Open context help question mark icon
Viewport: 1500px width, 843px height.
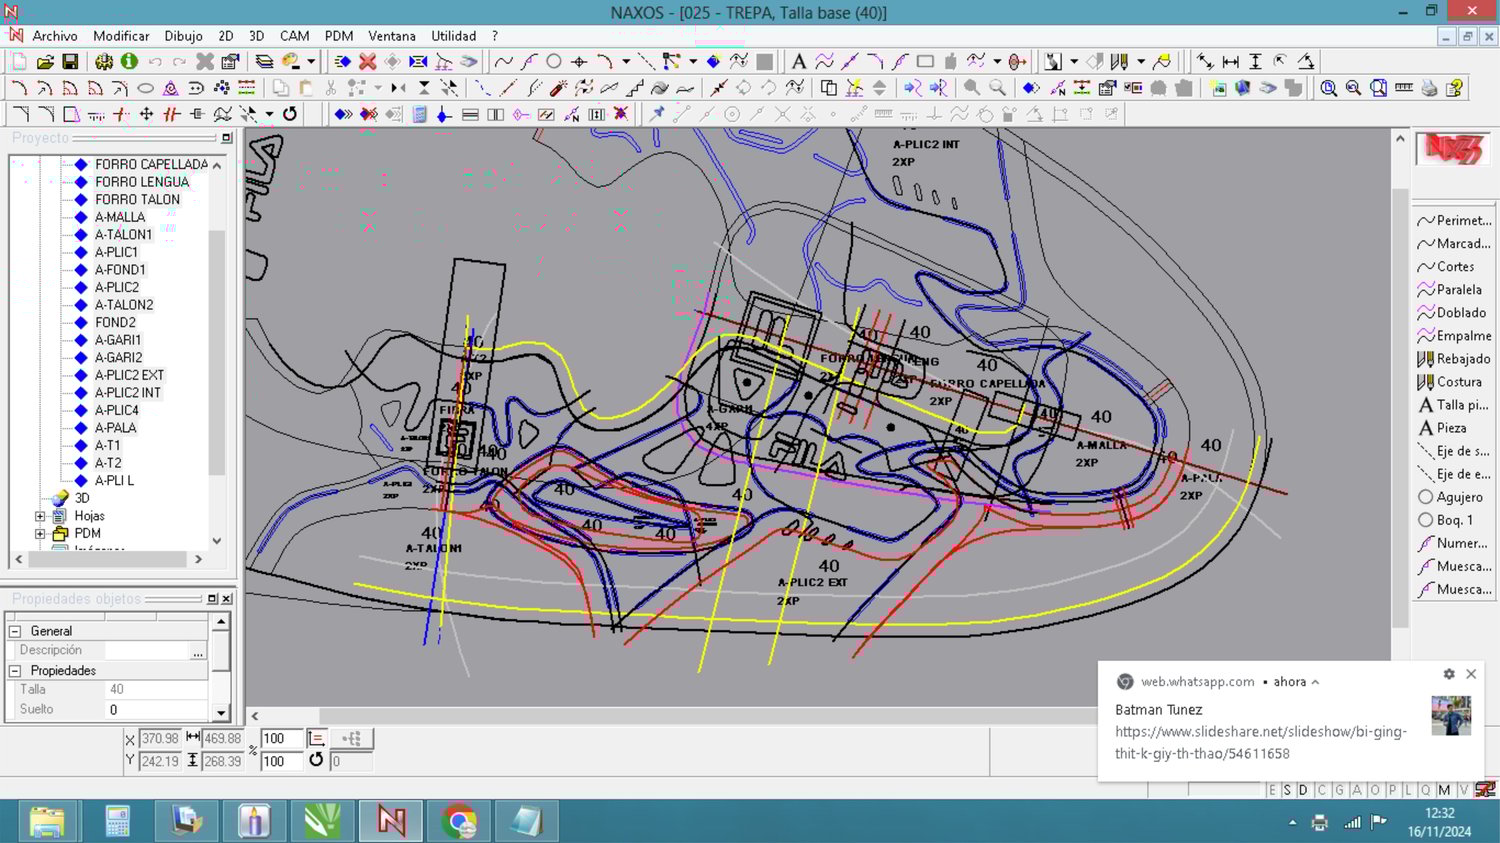click(x=1454, y=88)
